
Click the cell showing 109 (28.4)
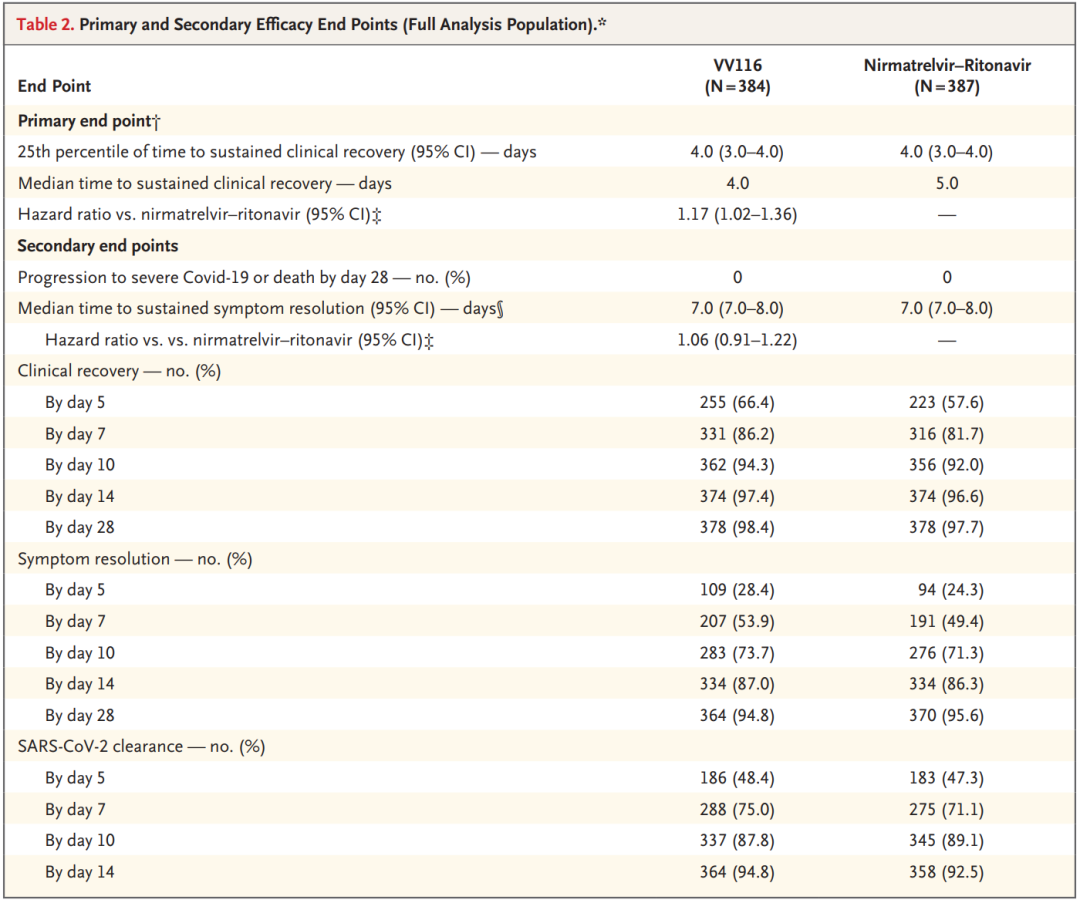[x=737, y=590]
